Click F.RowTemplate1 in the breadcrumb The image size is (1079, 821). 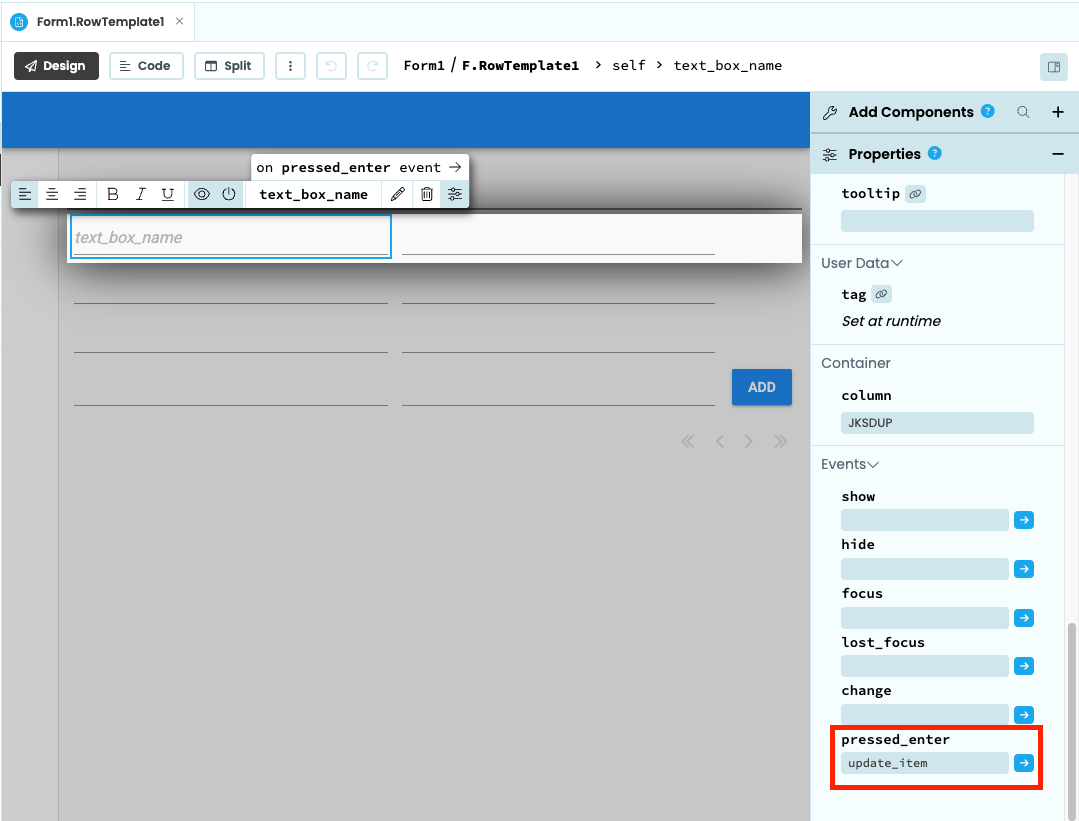pyautogui.click(x=520, y=65)
